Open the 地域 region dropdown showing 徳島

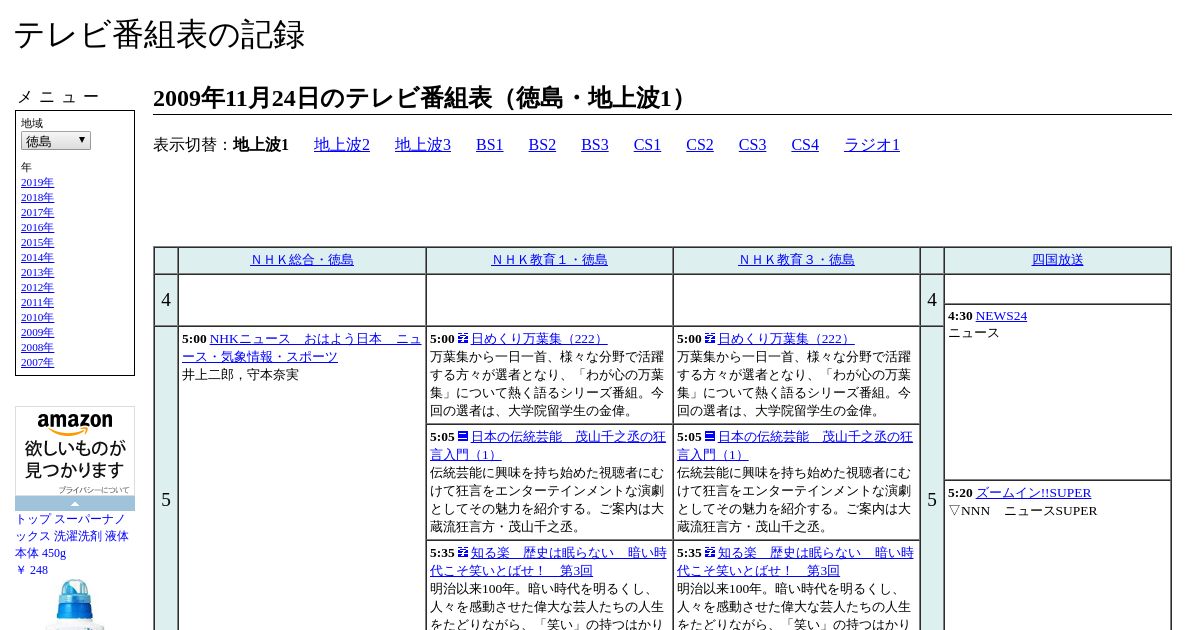click(56, 141)
